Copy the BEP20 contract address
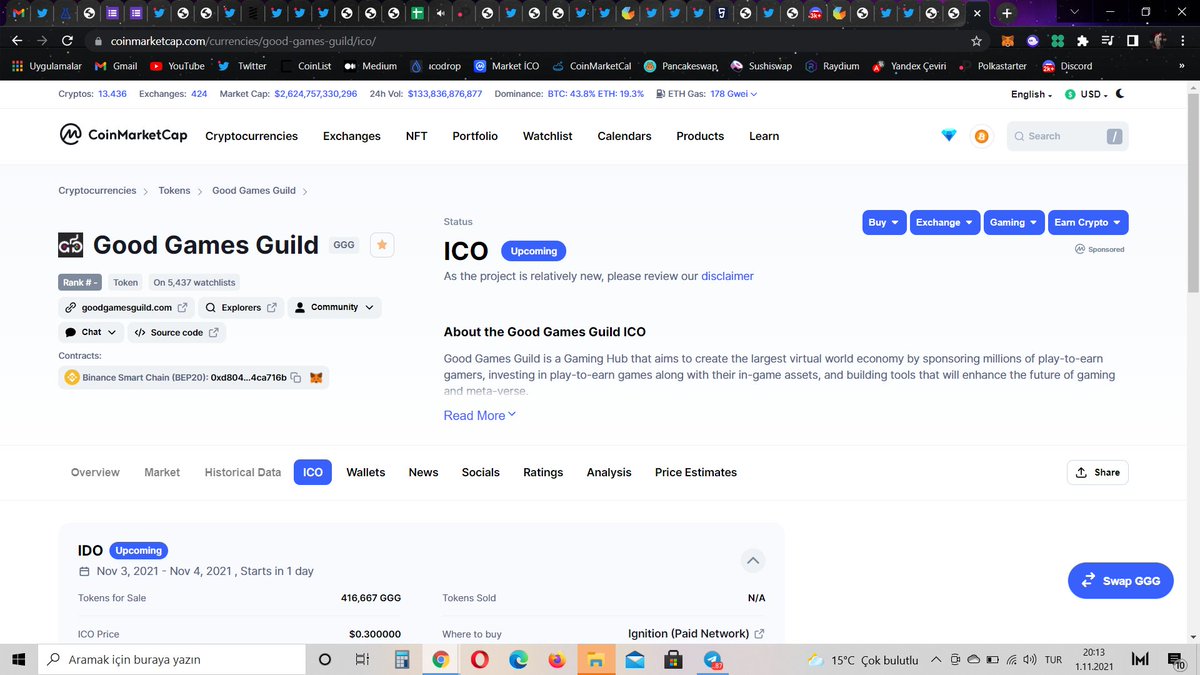 (296, 378)
